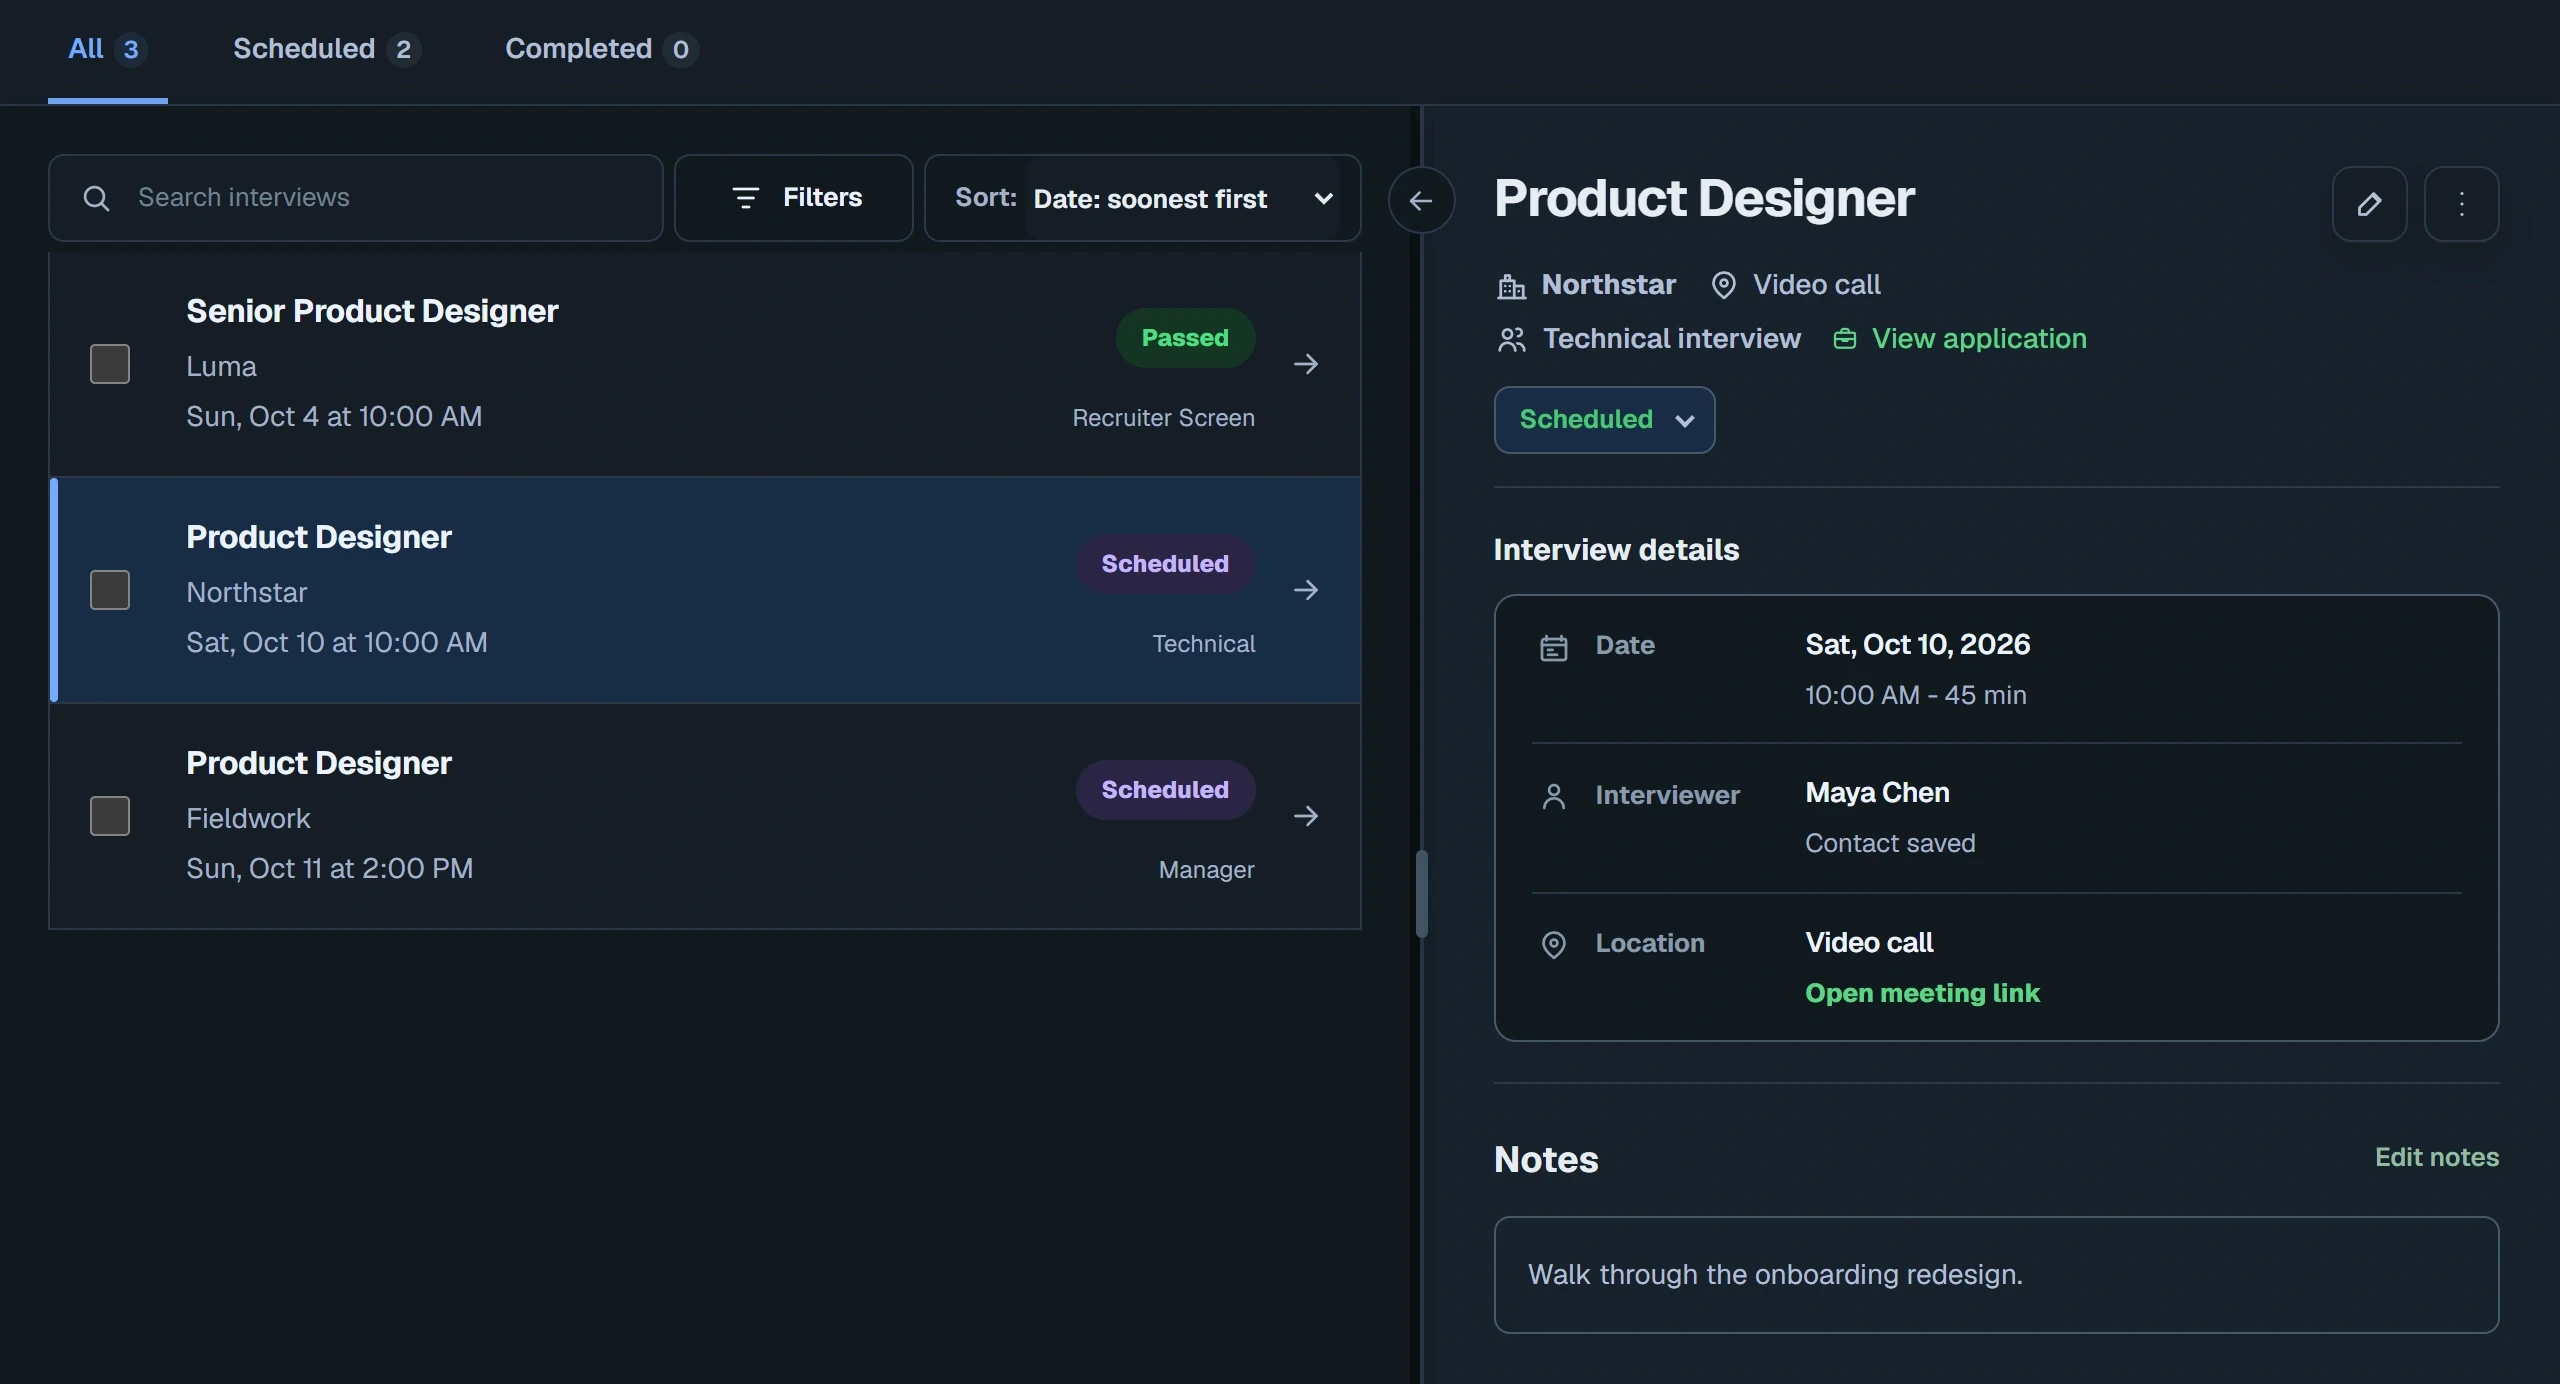Open the Filters button

pyautogui.click(x=794, y=198)
